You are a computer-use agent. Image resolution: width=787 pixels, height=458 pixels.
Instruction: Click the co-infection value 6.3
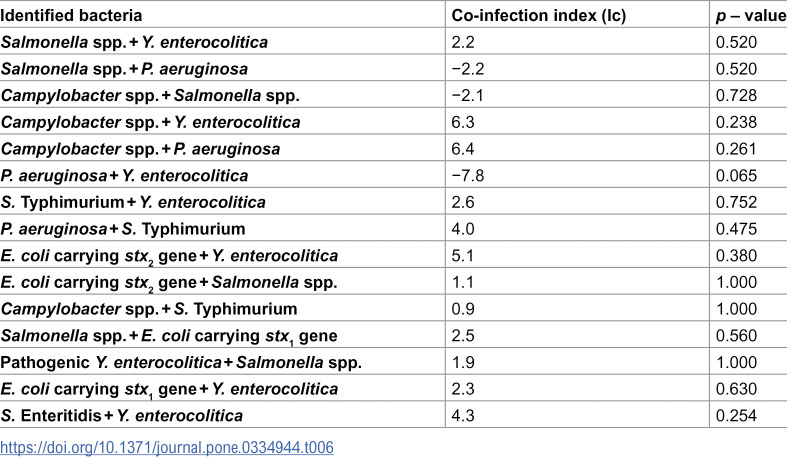click(x=463, y=122)
